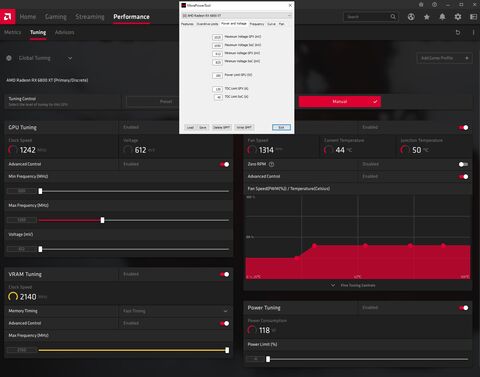480x377 pixels.
Task: Select the Manual tuning control button
Action: click(340, 101)
